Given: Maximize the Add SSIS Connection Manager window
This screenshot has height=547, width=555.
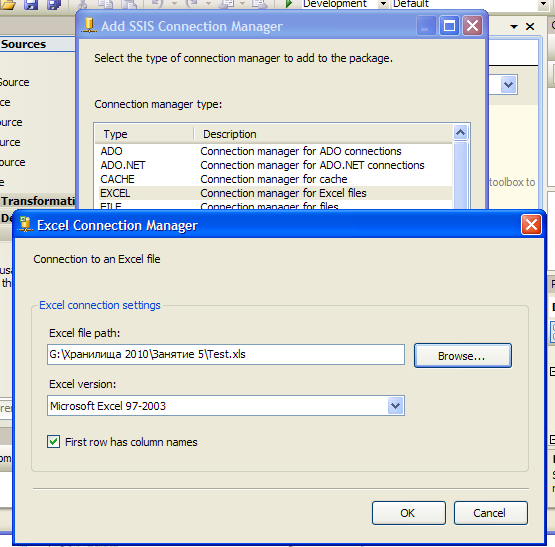Looking at the screenshot, I should tap(449, 26).
